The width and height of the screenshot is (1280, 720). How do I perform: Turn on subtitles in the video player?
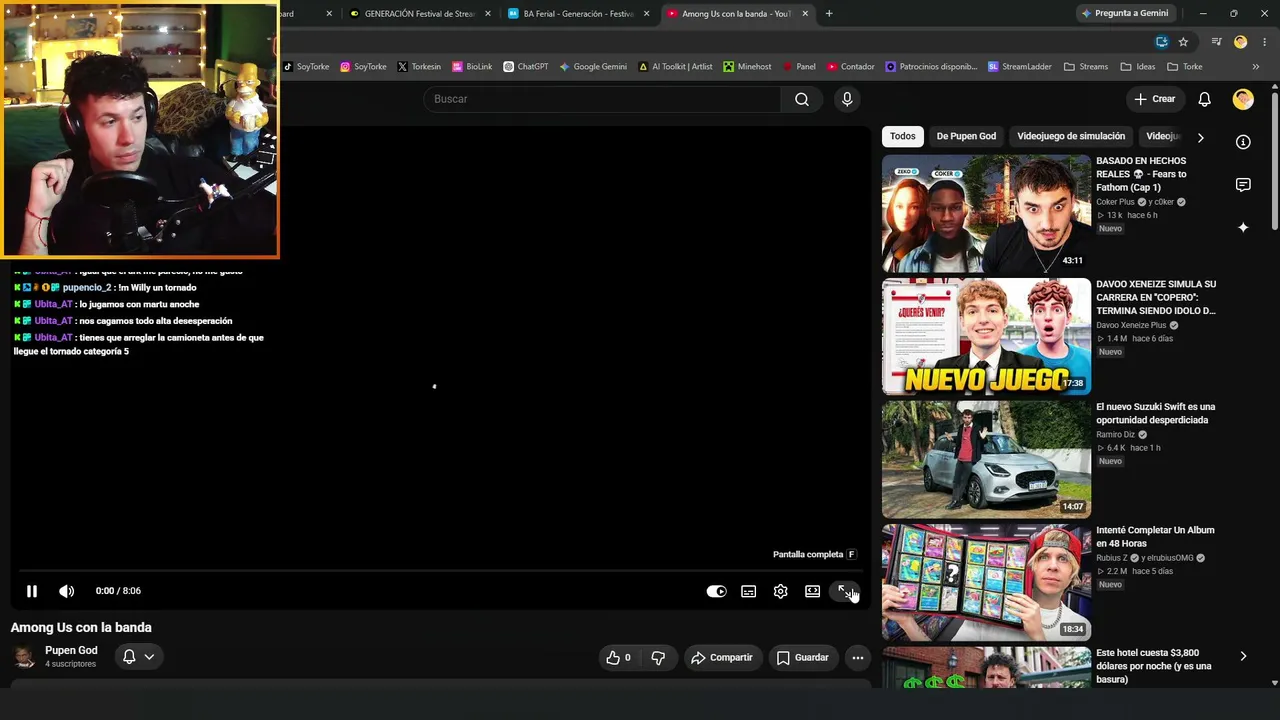pyautogui.click(x=748, y=591)
